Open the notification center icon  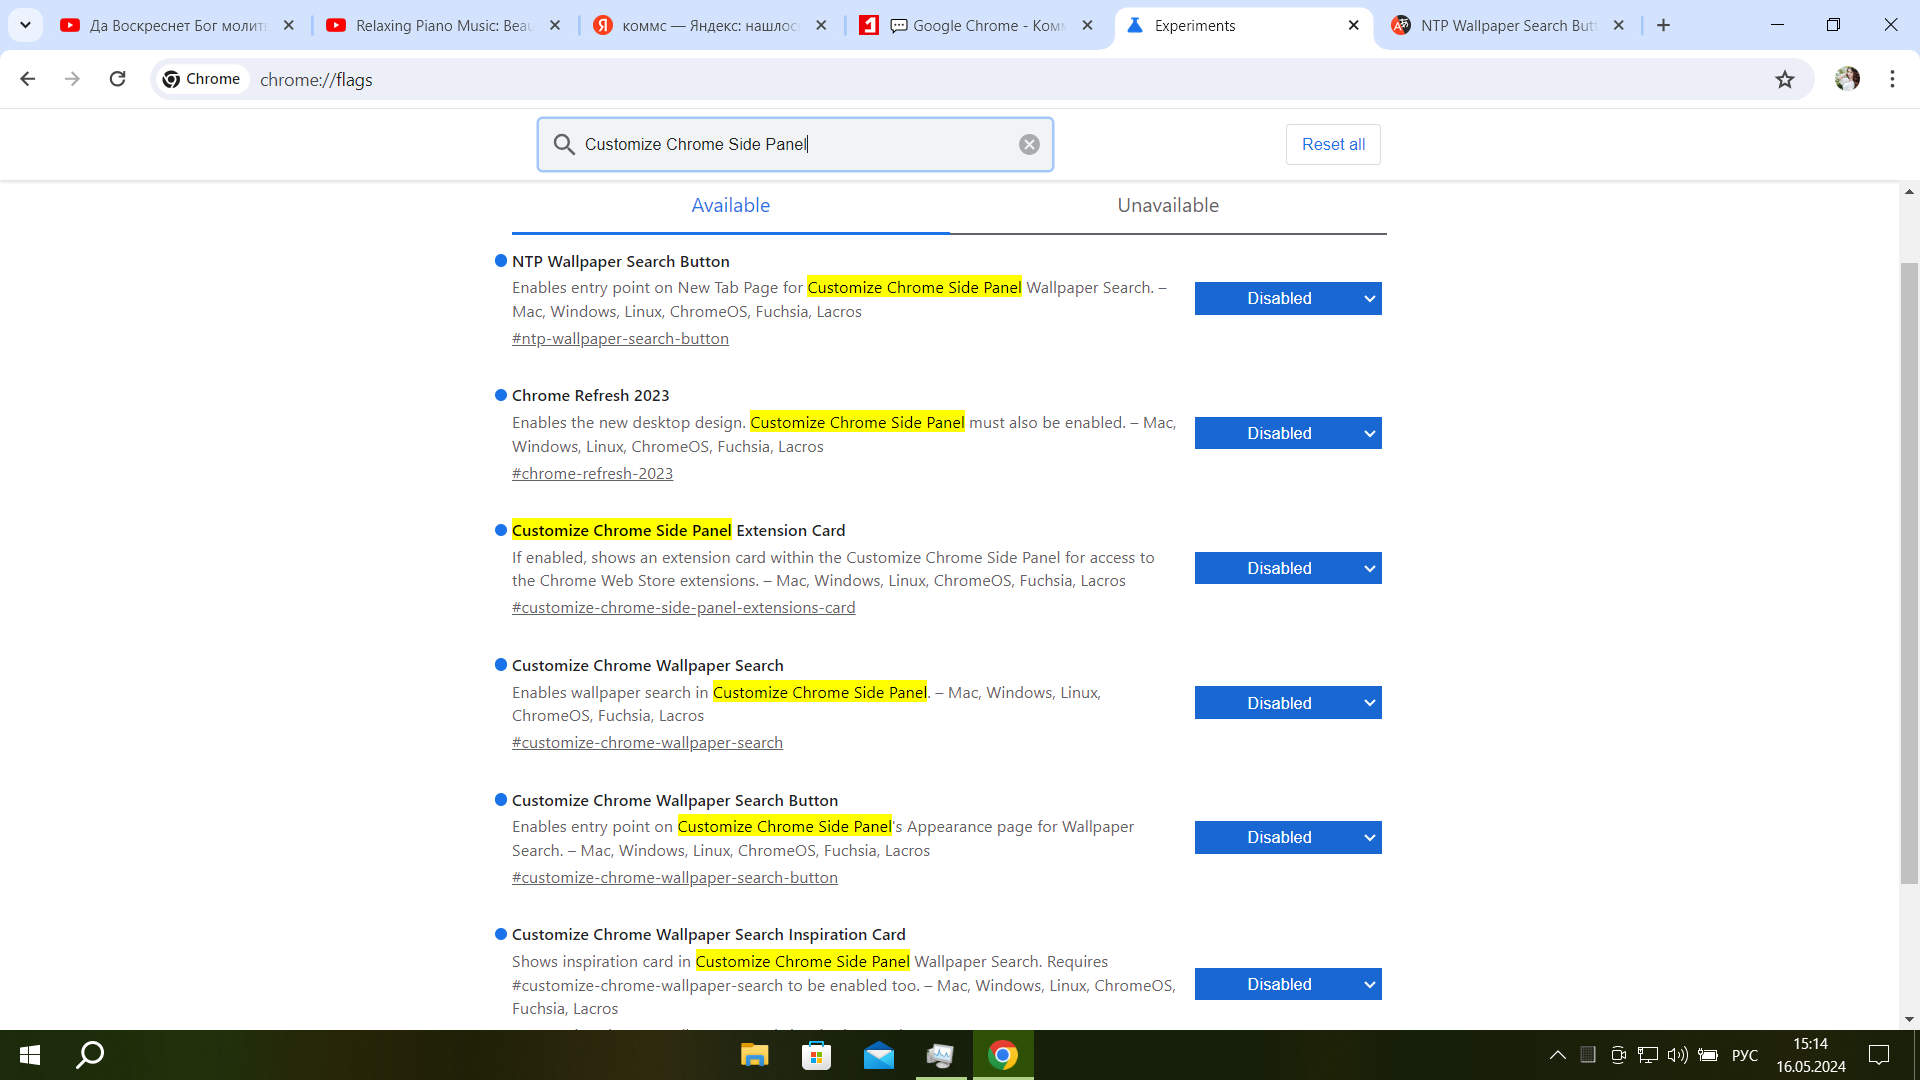[x=1879, y=1055]
